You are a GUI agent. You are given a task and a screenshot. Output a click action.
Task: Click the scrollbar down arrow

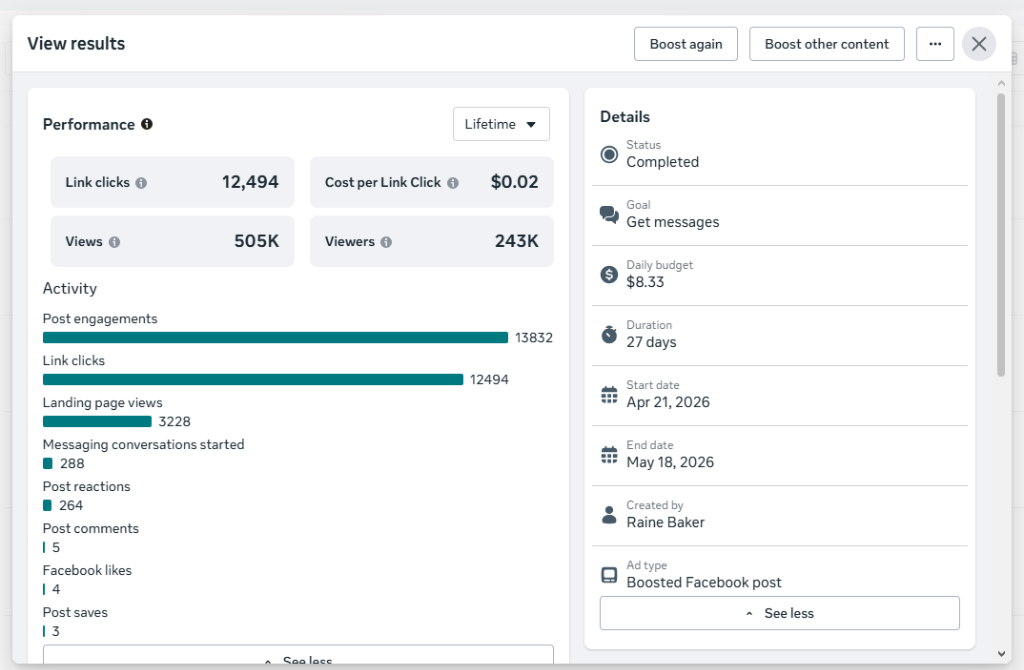click(1001, 654)
